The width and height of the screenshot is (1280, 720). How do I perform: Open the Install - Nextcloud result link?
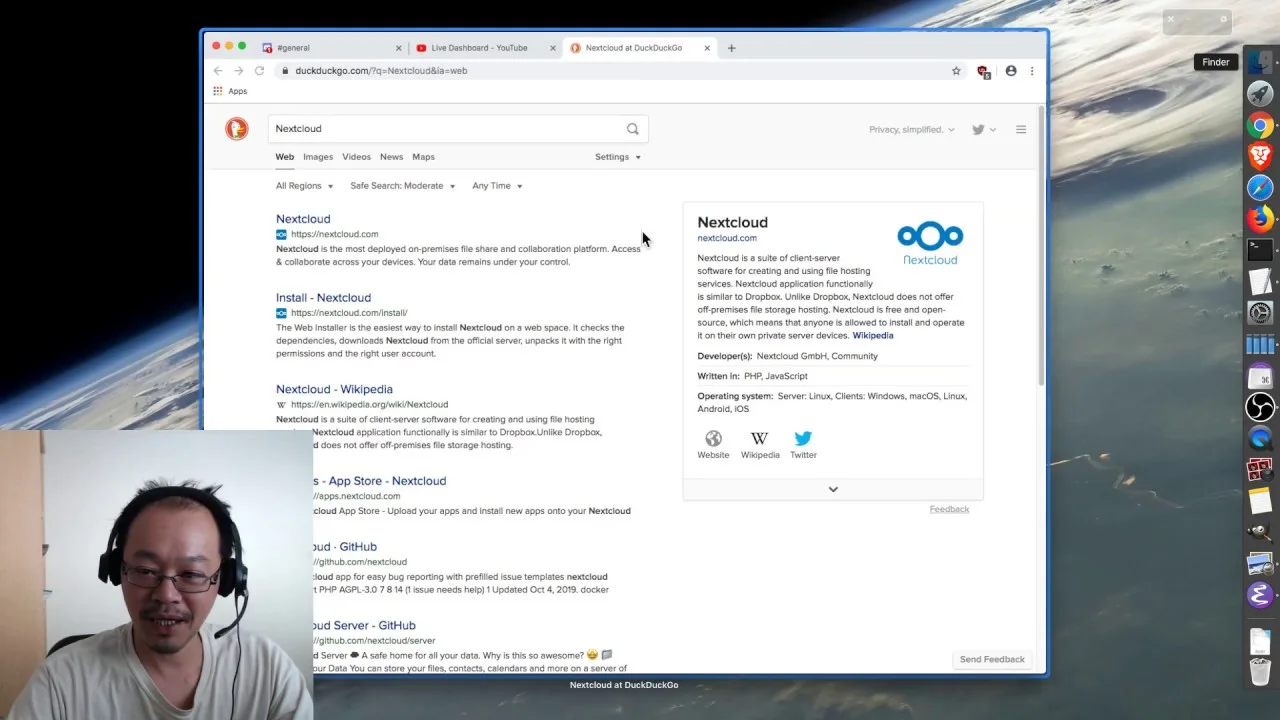[323, 298]
